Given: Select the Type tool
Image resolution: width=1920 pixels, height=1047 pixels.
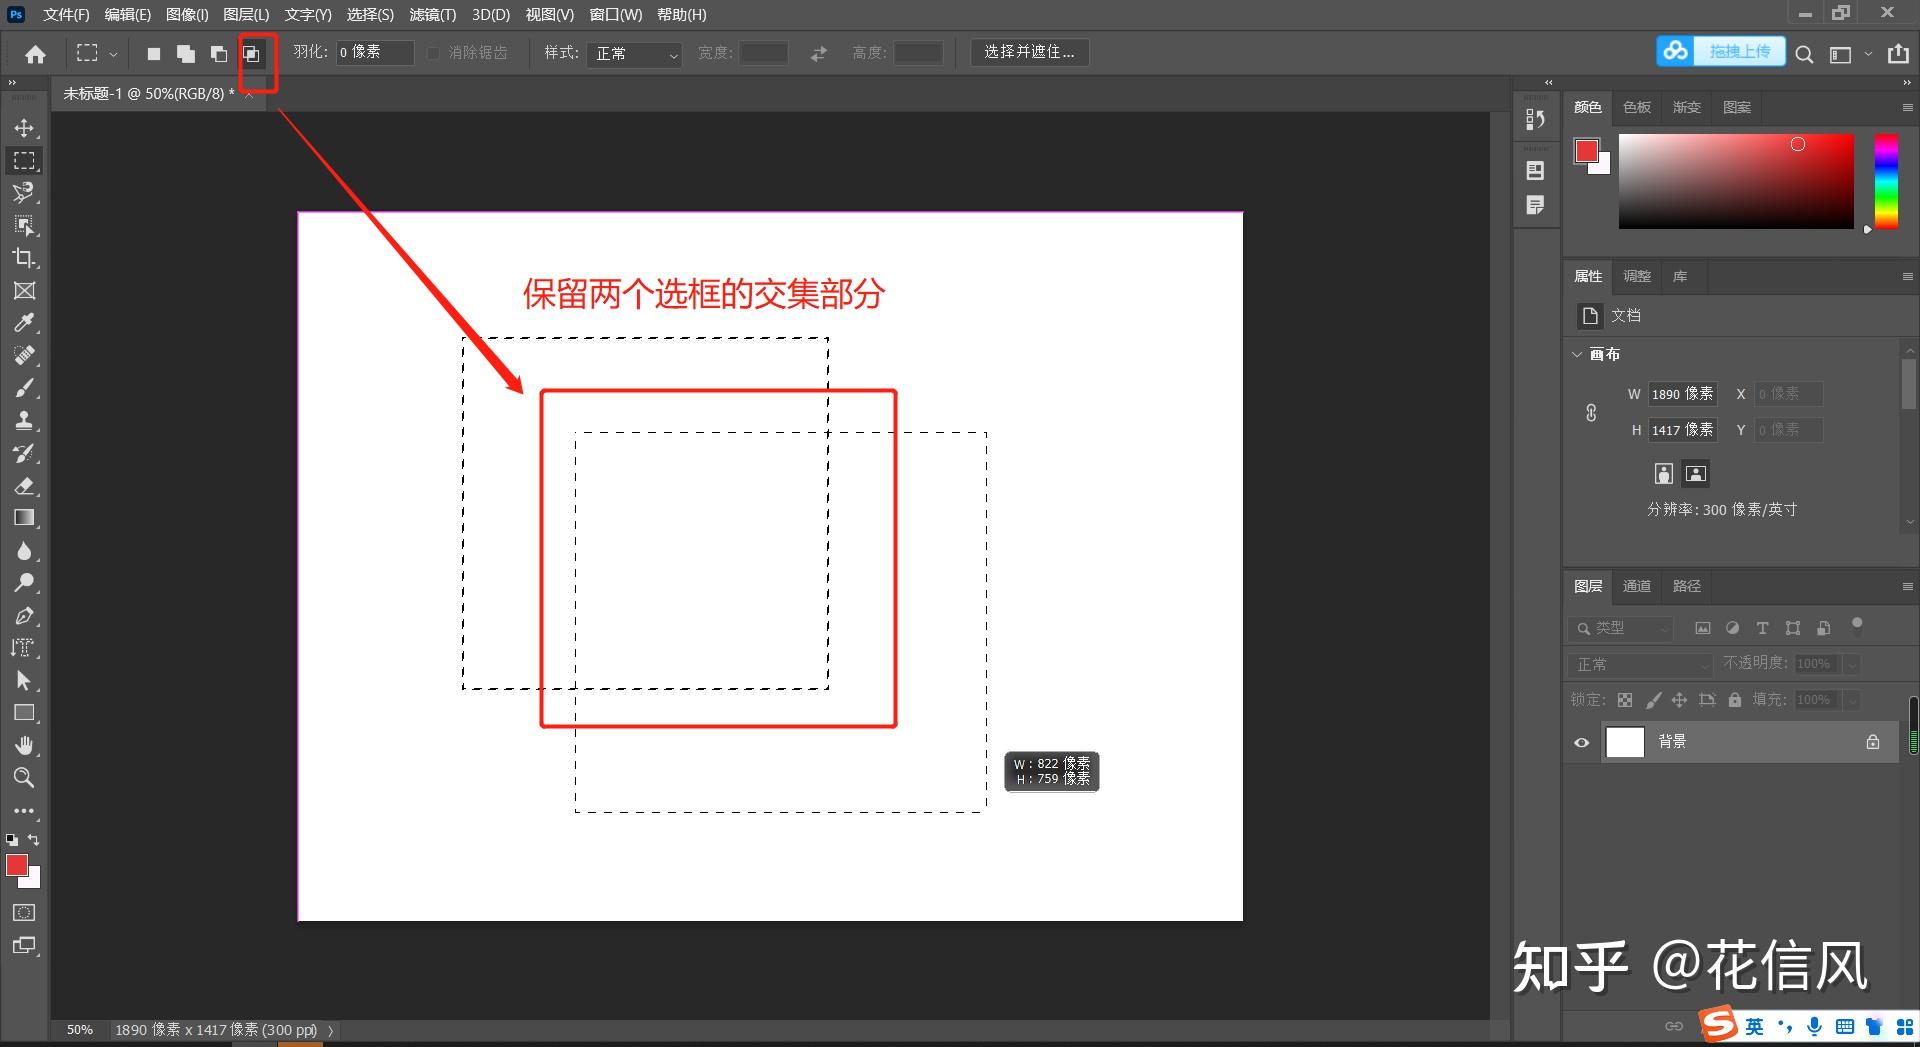Looking at the screenshot, I should (25, 648).
